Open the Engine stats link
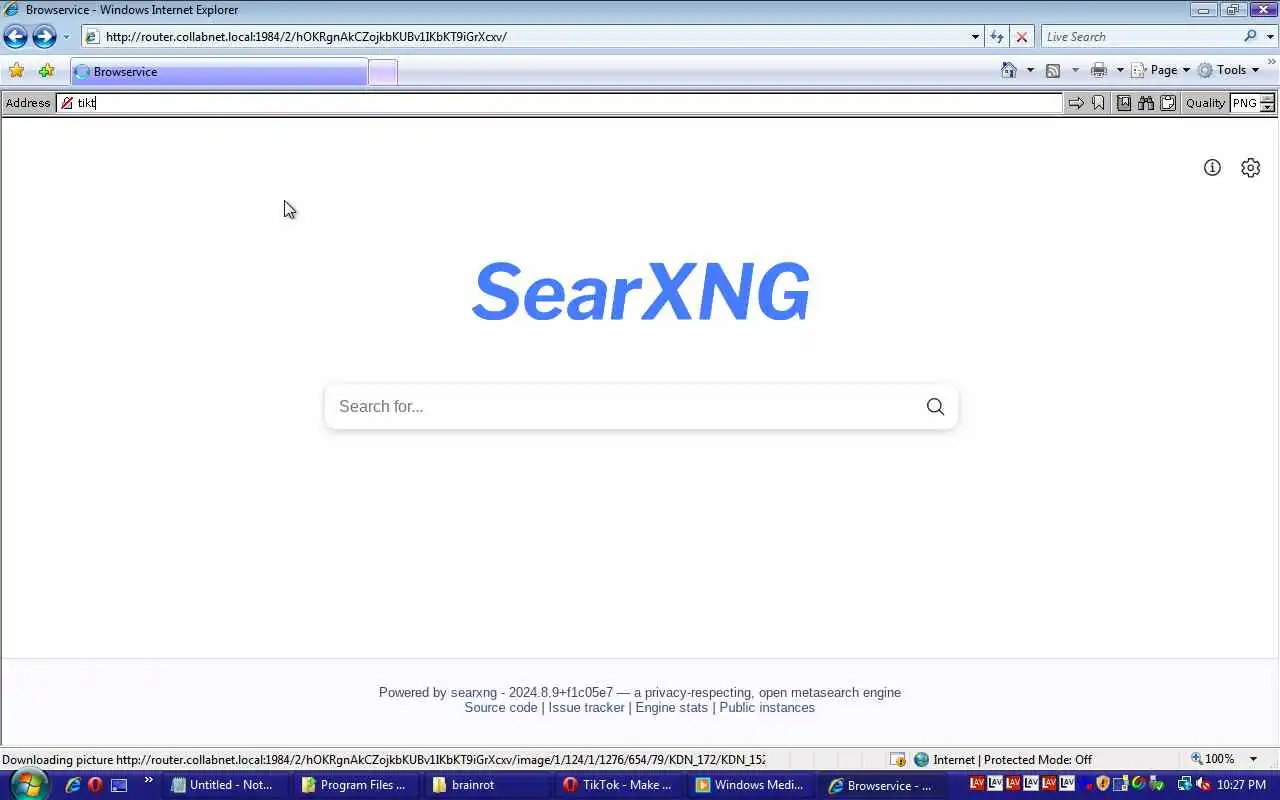This screenshot has height=800, width=1280. click(671, 707)
